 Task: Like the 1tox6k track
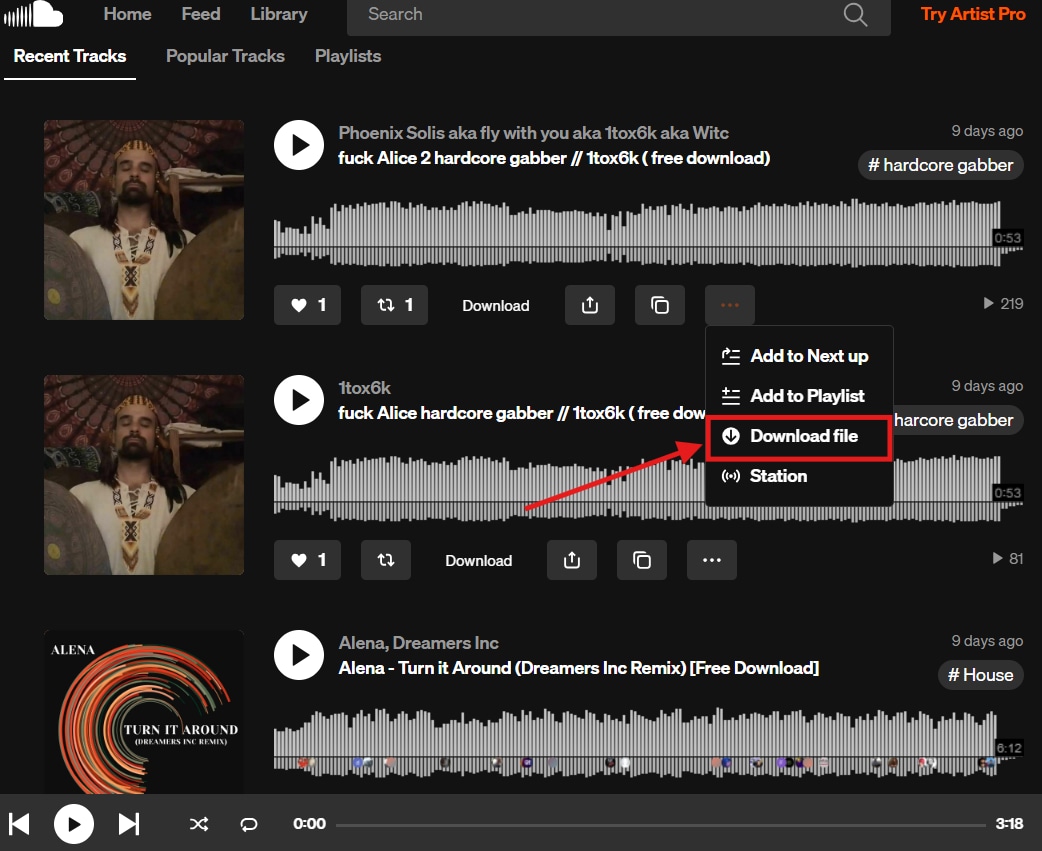307,560
